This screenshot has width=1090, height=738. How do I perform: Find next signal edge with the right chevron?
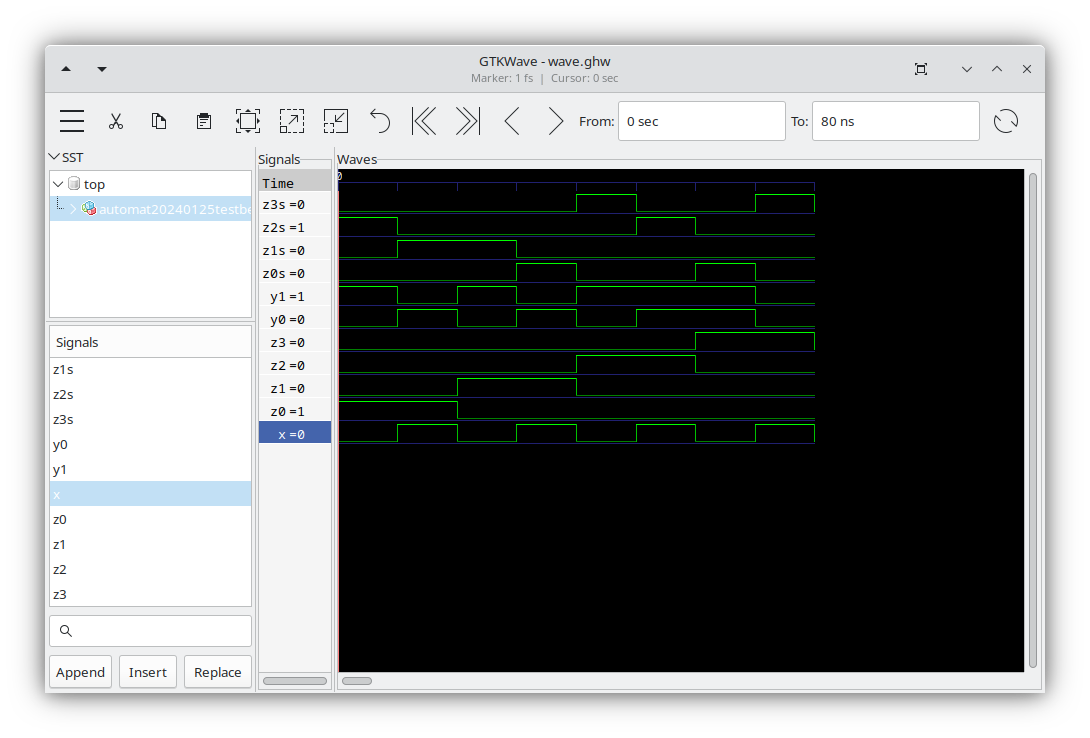(x=554, y=120)
